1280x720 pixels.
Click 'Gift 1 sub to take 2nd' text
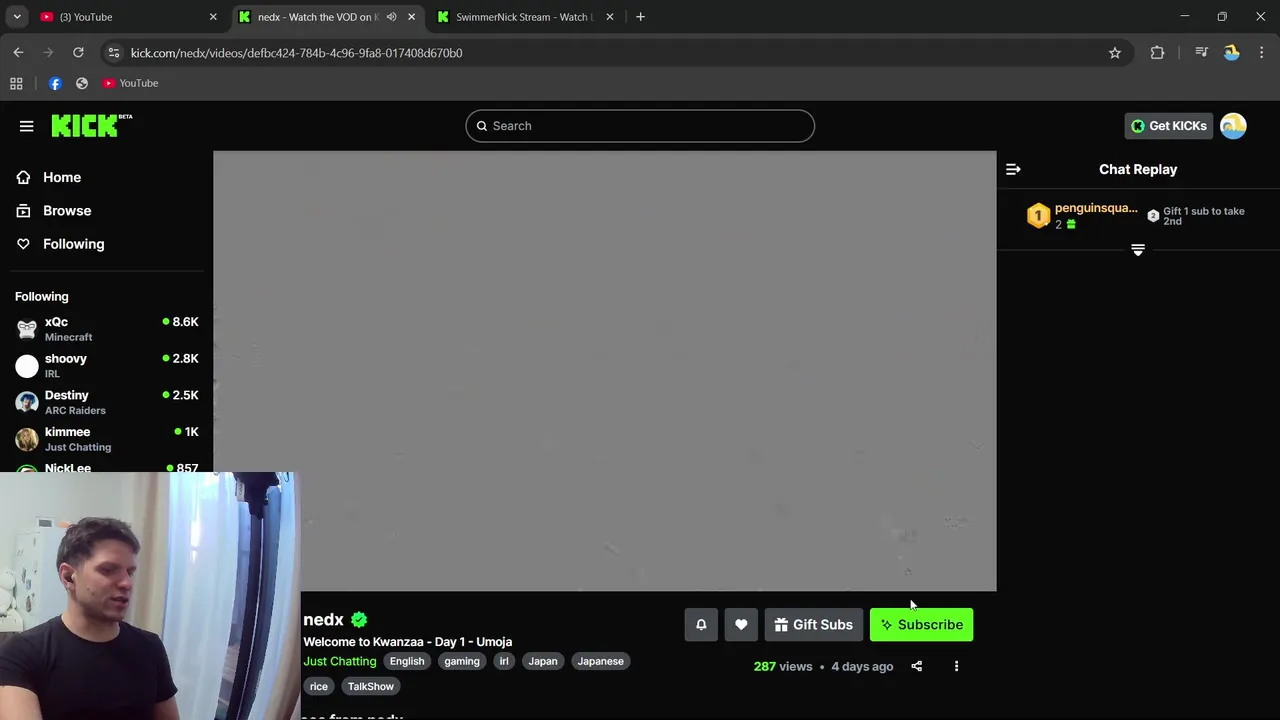click(x=1203, y=216)
